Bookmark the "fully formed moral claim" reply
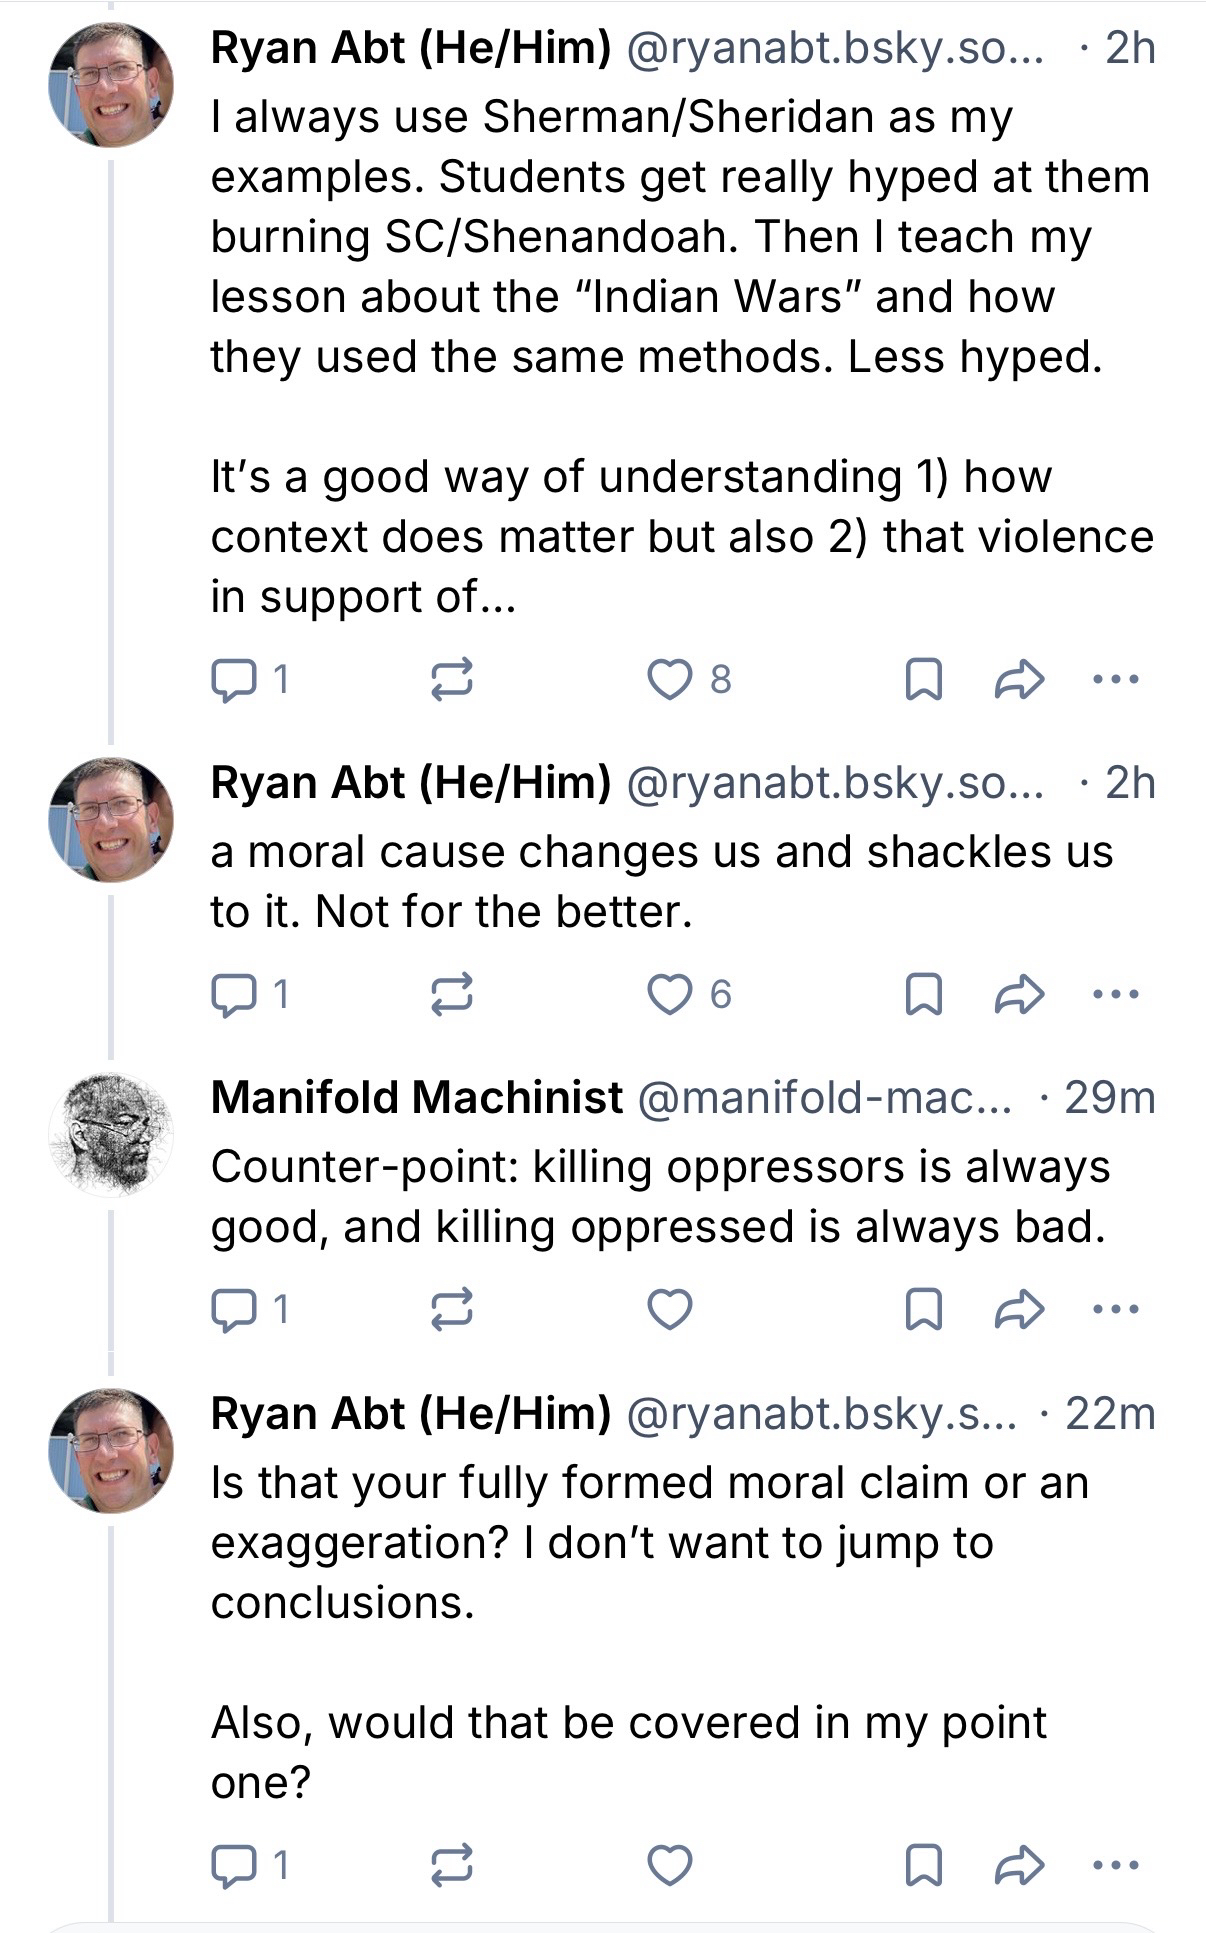Image resolution: width=1206 pixels, height=1933 pixels. click(x=922, y=1865)
